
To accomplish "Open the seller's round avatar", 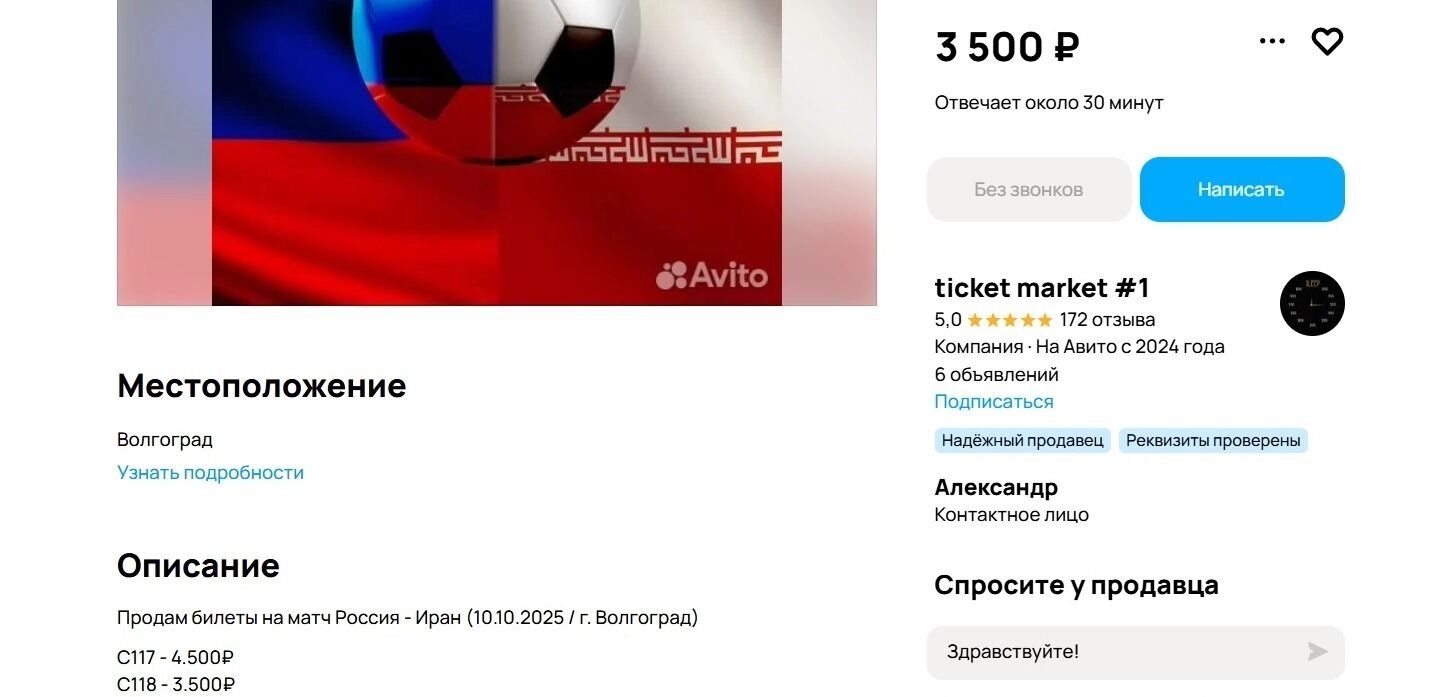I will (1312, 303).
